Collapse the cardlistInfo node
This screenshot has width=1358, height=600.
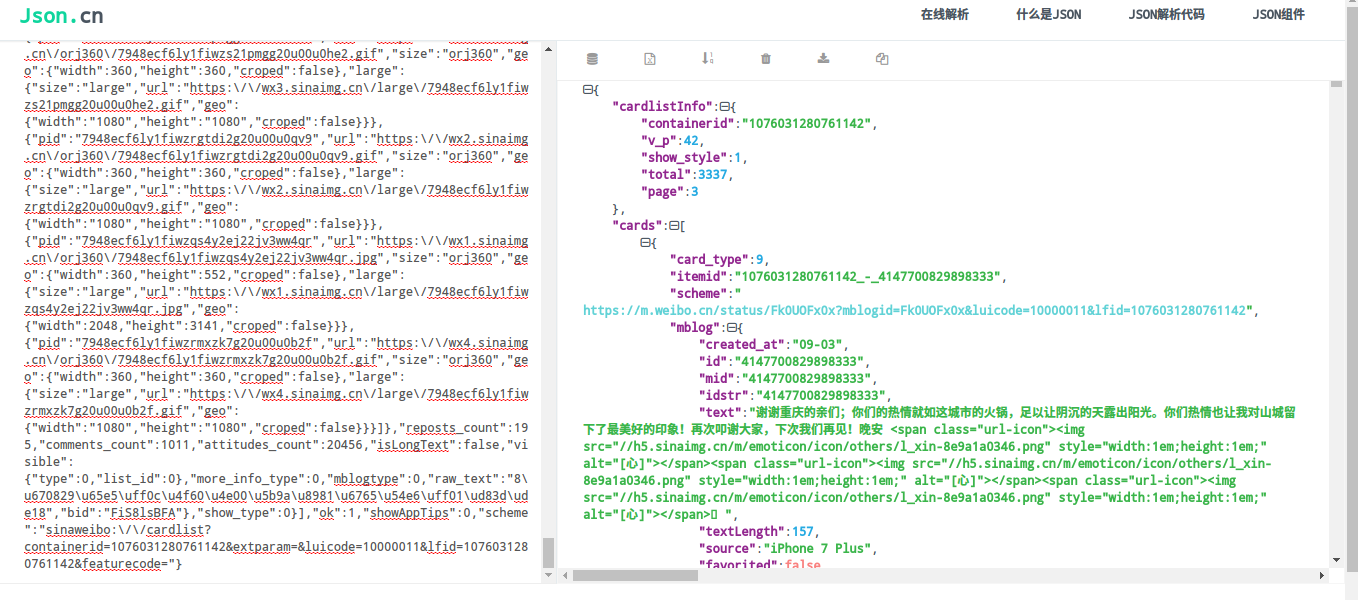tap(726, 107)
